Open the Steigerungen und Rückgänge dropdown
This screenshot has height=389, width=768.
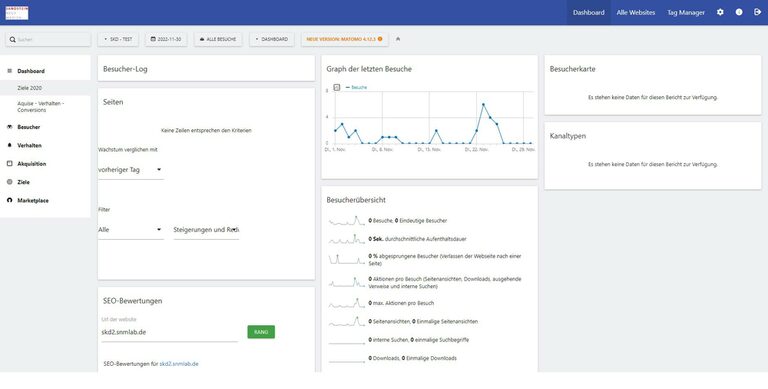pos(206,230)
